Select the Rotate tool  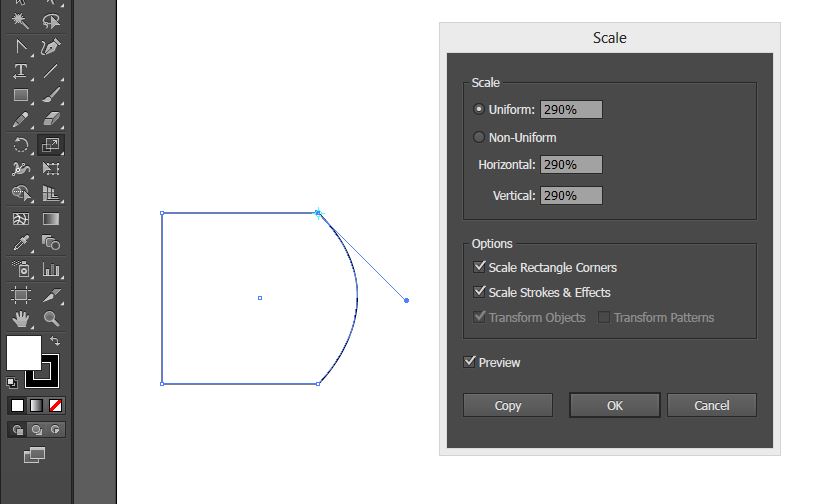pos(21,145)
